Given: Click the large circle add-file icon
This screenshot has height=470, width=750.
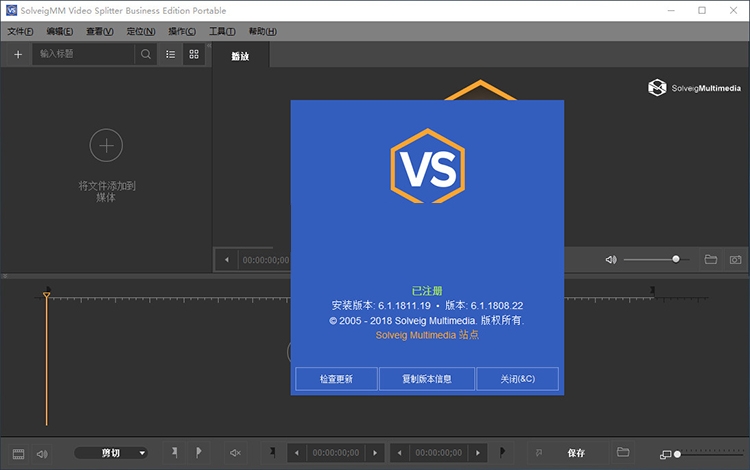Looking at the screenshot, I should (x=106, y=146).
